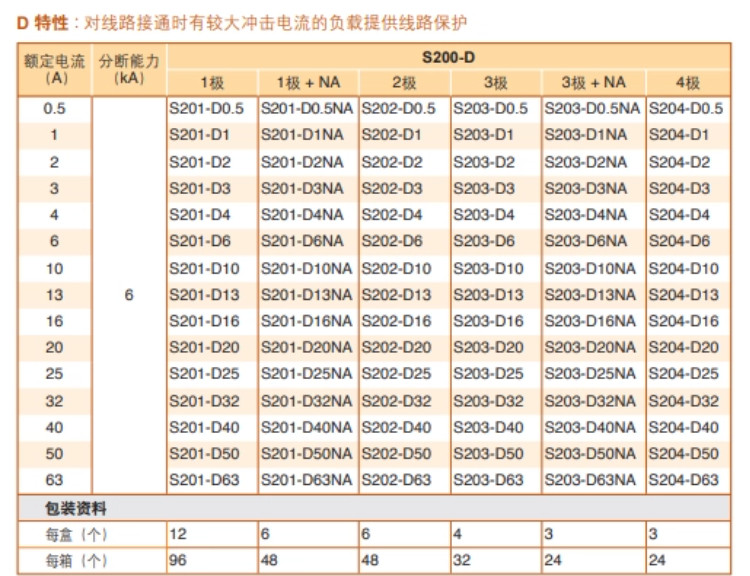Select per-box quantity 12
750x576 pixels.
[178, 534]
